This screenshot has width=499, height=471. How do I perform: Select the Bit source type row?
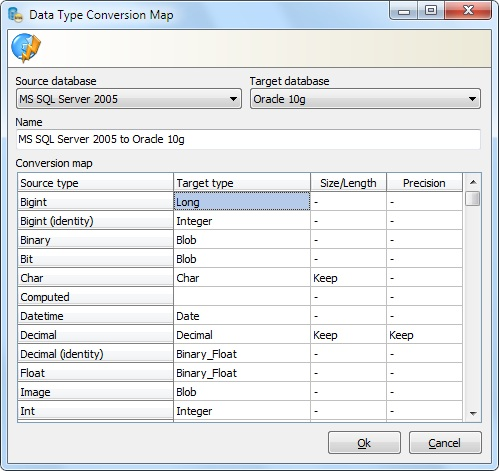pos(96,258)
